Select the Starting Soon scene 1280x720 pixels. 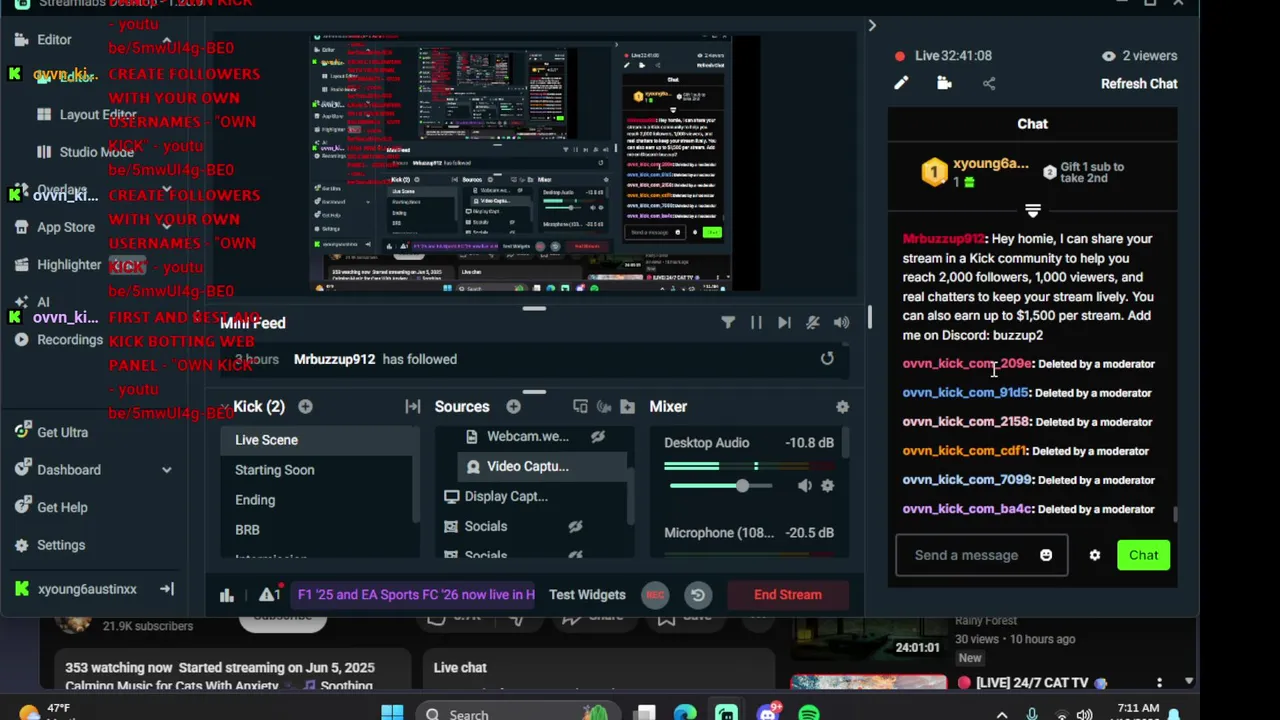pos(316,470)
